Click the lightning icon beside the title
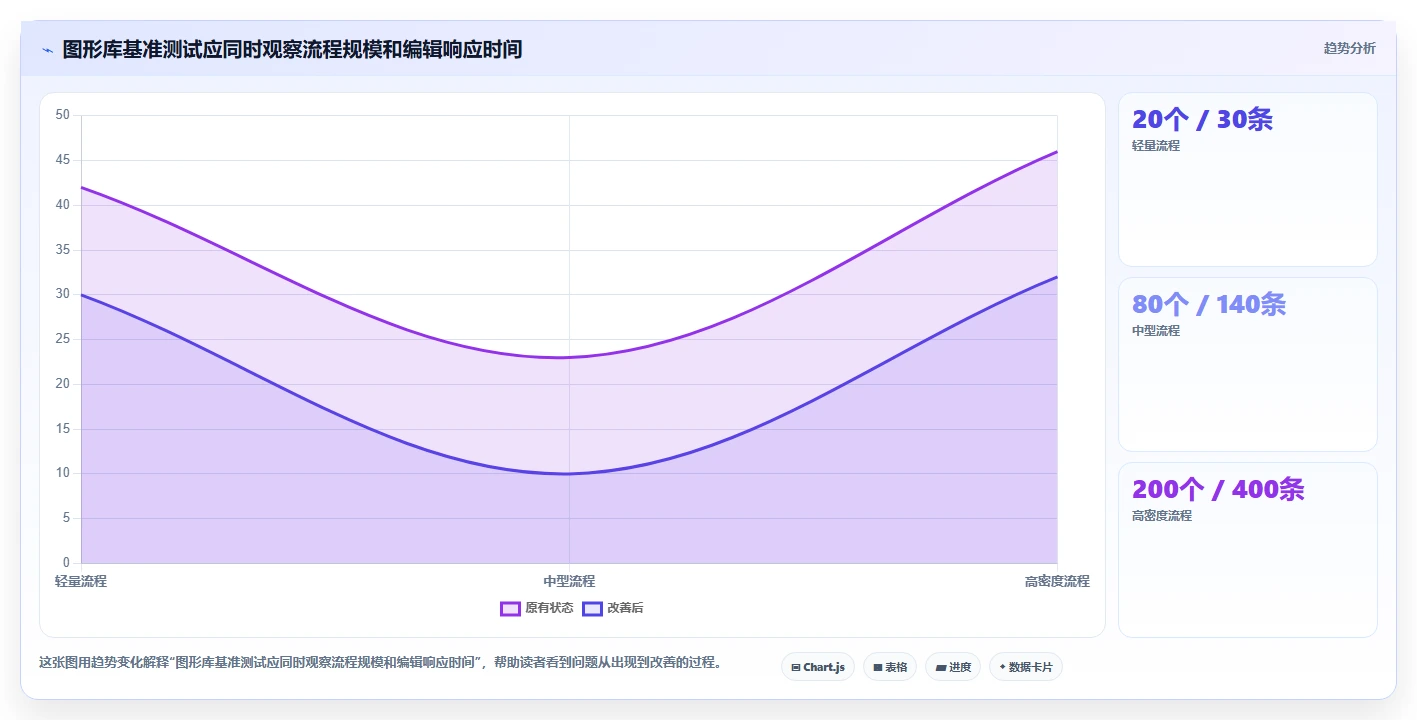The width and height of the screenshot is (1417, 720). (x=47, y=50)
